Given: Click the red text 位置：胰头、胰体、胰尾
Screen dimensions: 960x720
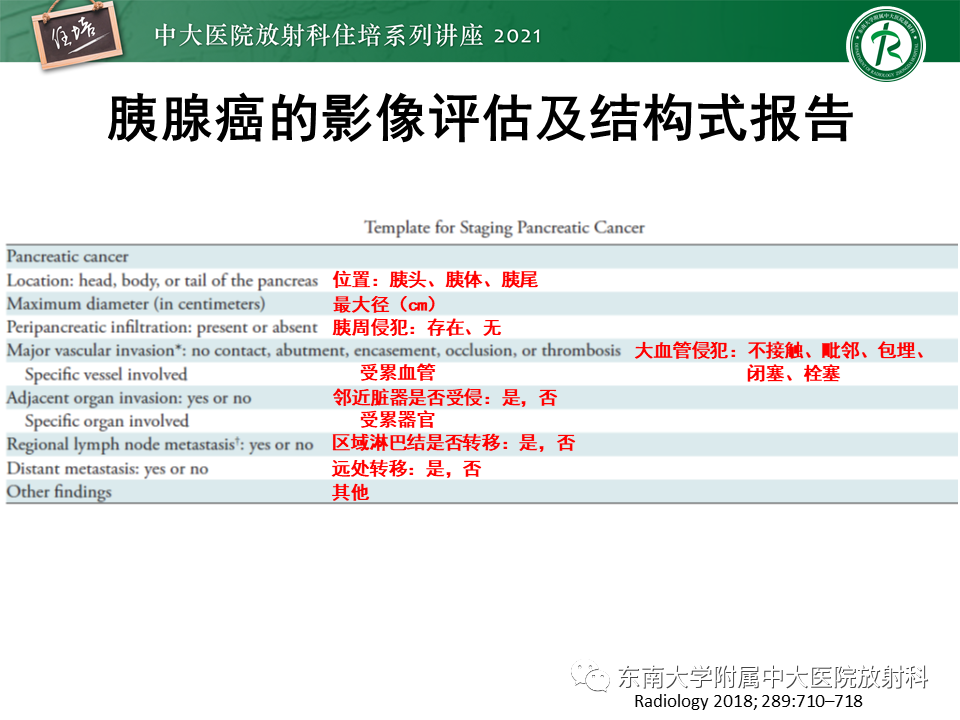Looking at the screenshot, I should tap(435, 280).
